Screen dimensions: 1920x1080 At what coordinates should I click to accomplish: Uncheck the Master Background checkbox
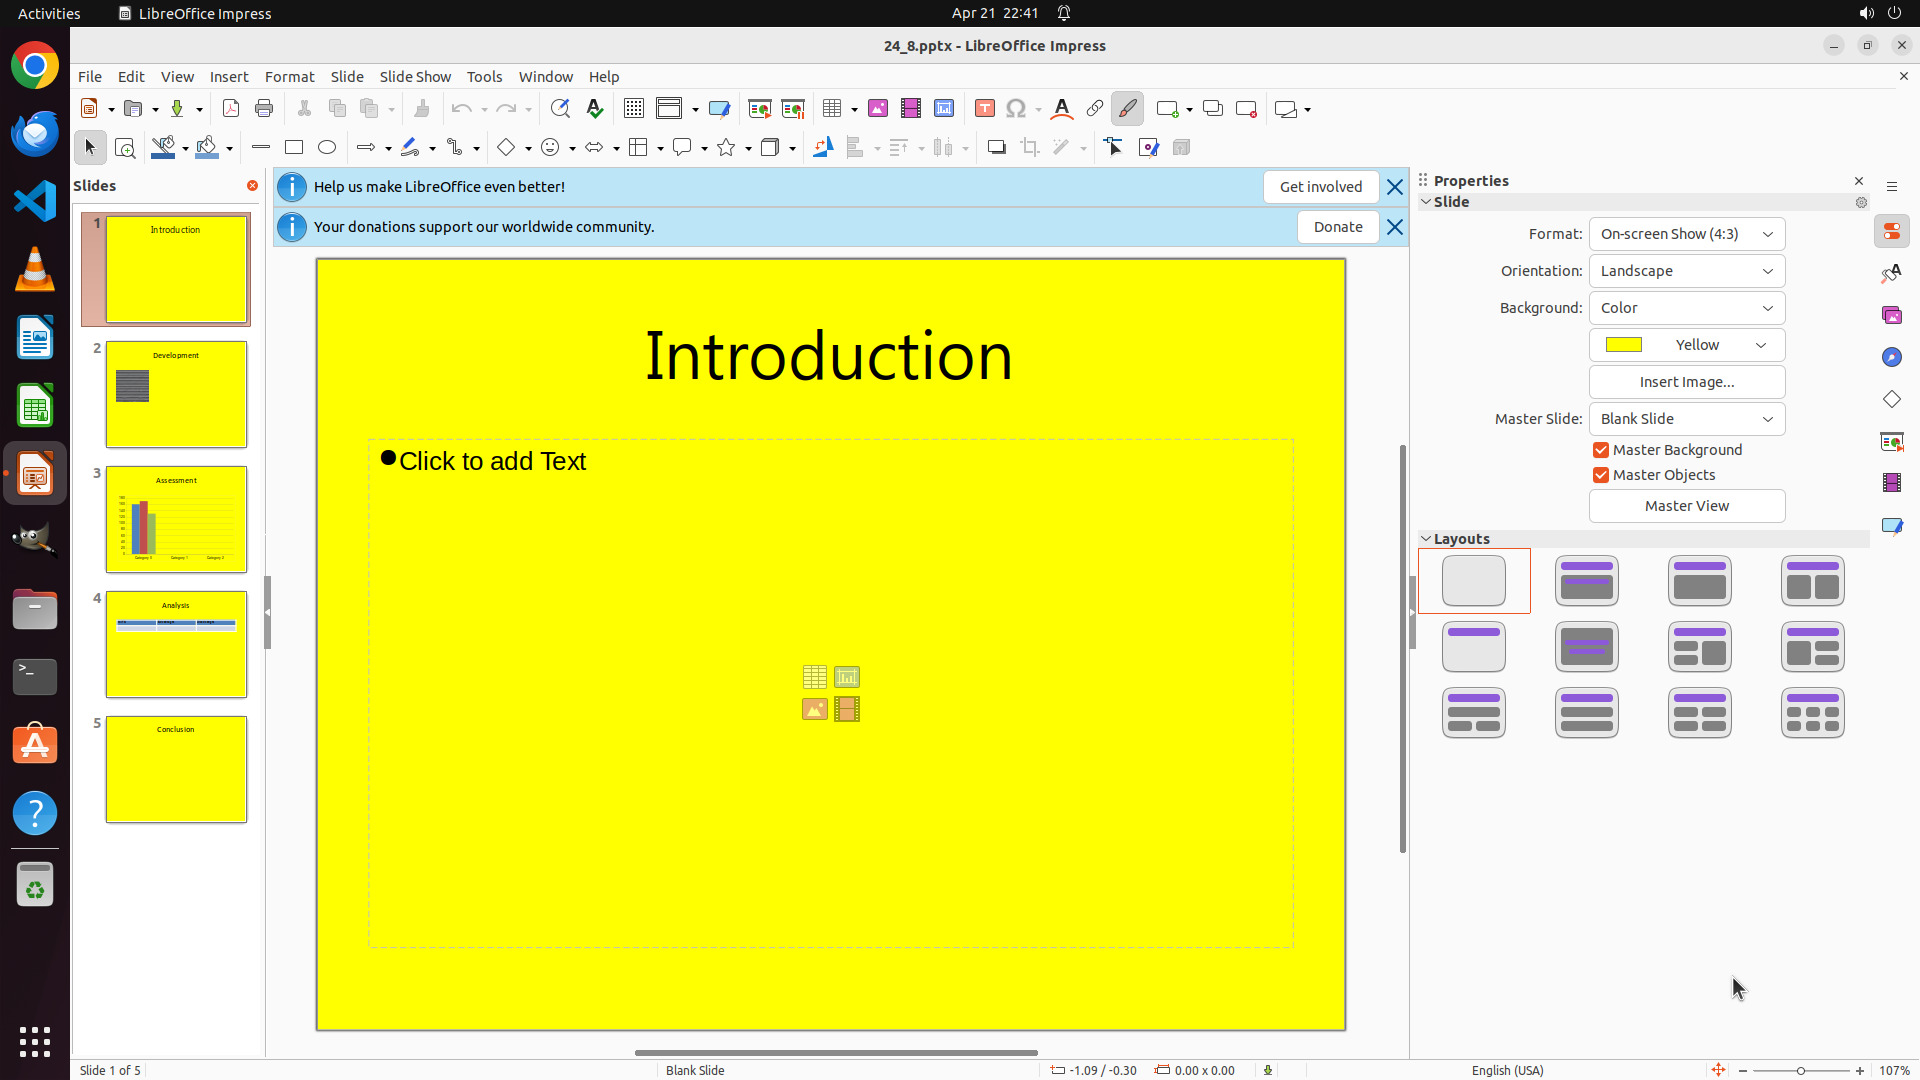(1601, 450)
